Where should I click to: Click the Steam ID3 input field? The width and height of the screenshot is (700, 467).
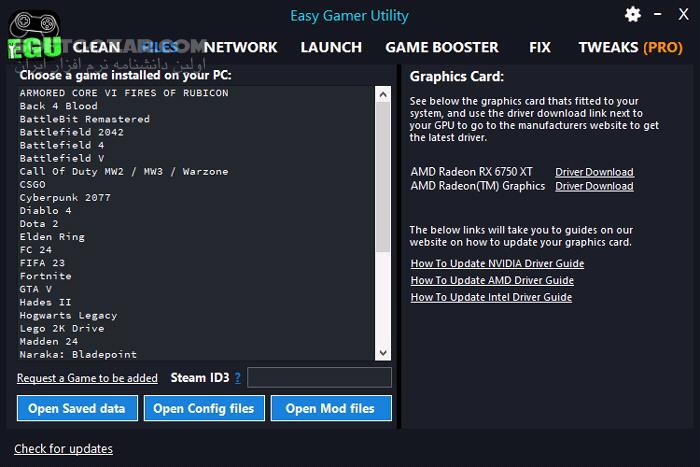[319, 378]
